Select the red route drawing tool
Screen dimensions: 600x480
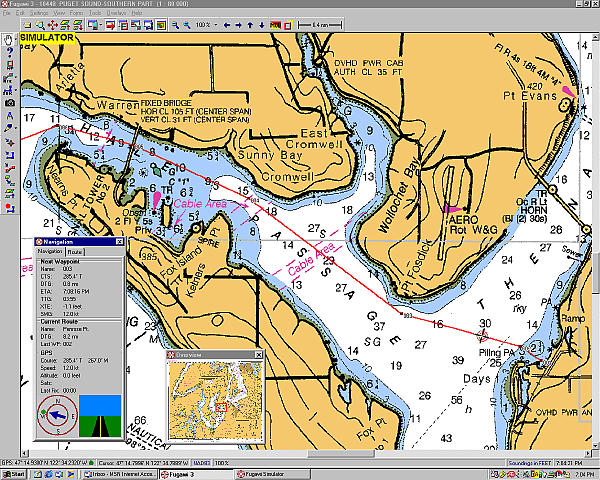(x=8, y=77)
